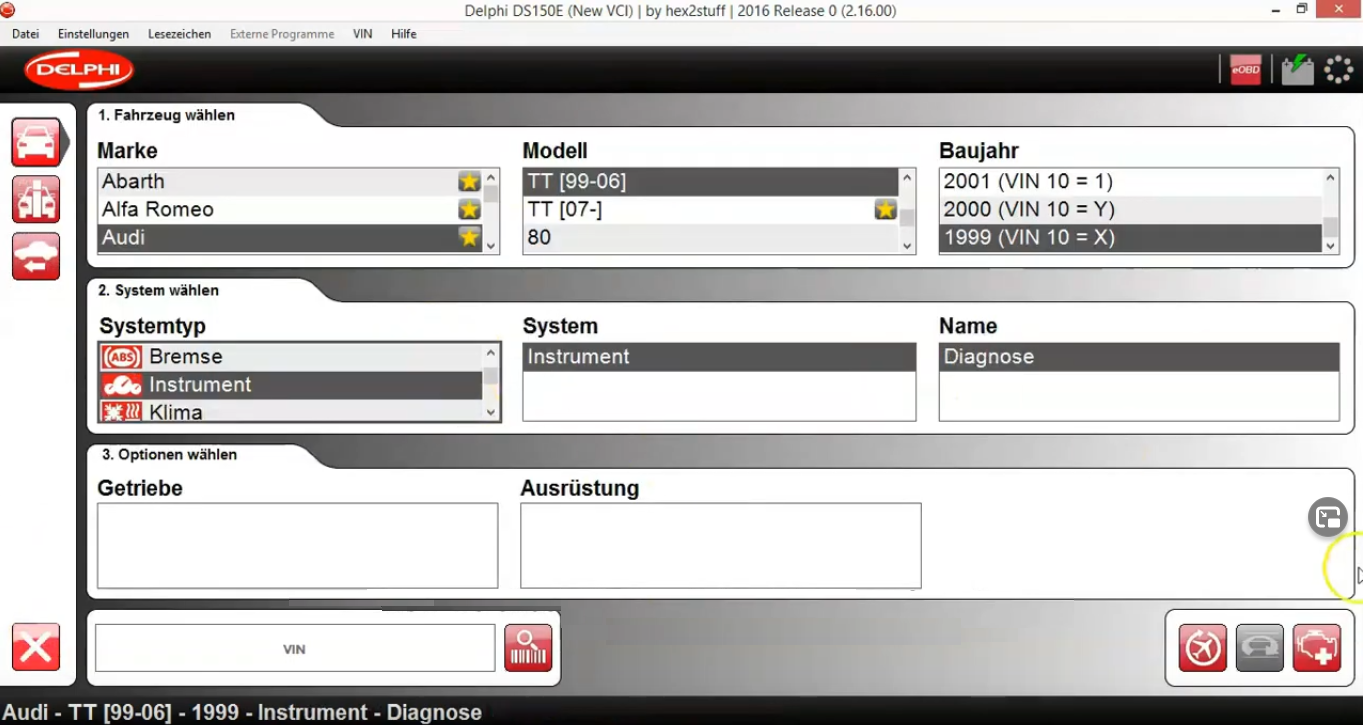
Task: Toggle favorite star for TT [07-]
Action: click(x=885, y=209)
